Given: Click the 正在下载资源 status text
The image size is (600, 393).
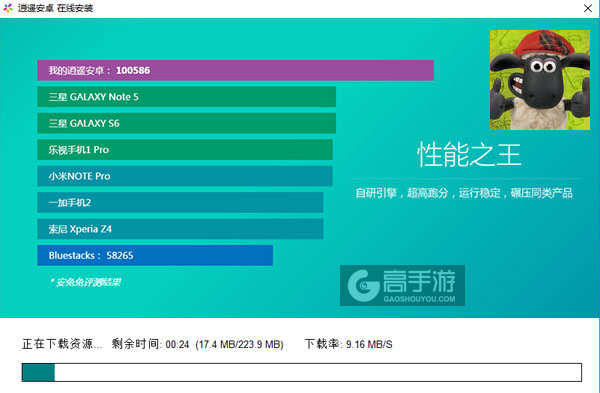Looking at the screenshot, I should click(x=62, y=344).
